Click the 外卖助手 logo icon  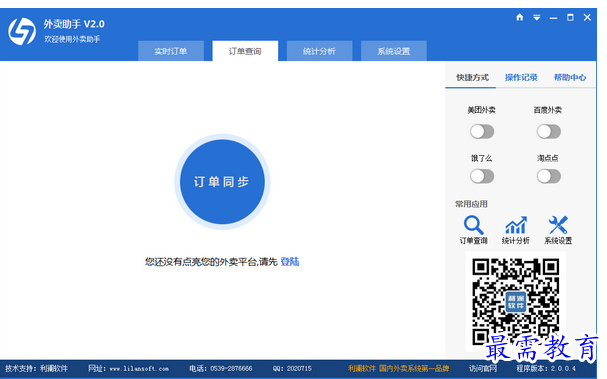click(22, 31)
